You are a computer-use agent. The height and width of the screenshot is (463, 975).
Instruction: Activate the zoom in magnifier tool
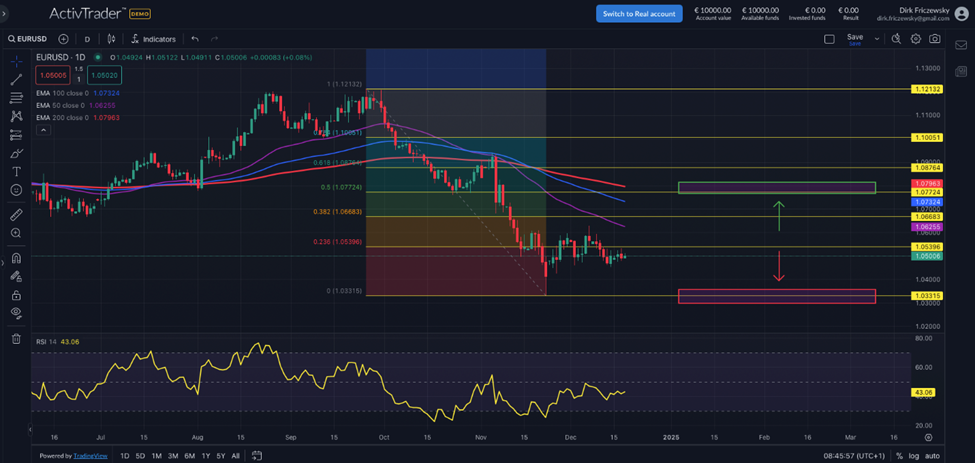[16, 233]
